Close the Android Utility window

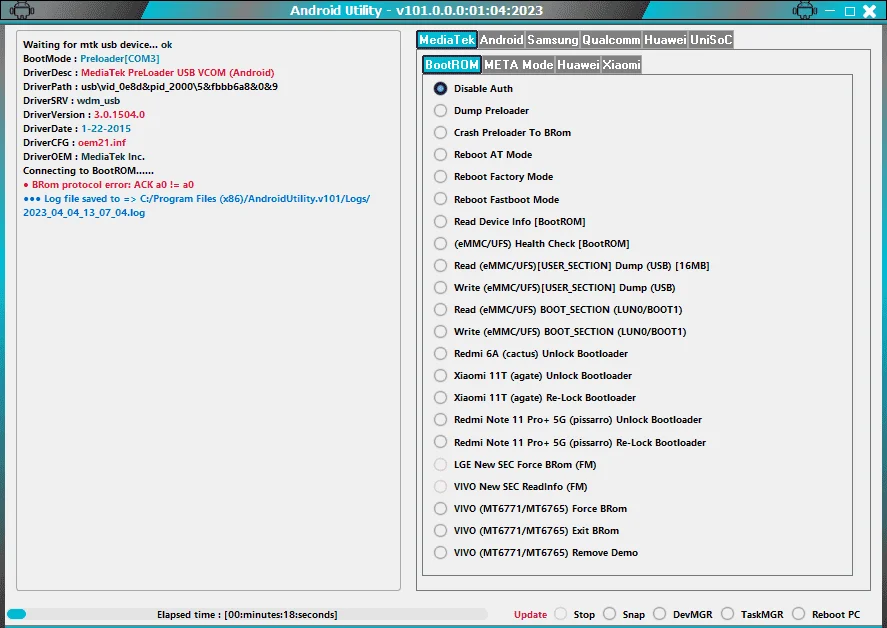click(x=869, y=11)
